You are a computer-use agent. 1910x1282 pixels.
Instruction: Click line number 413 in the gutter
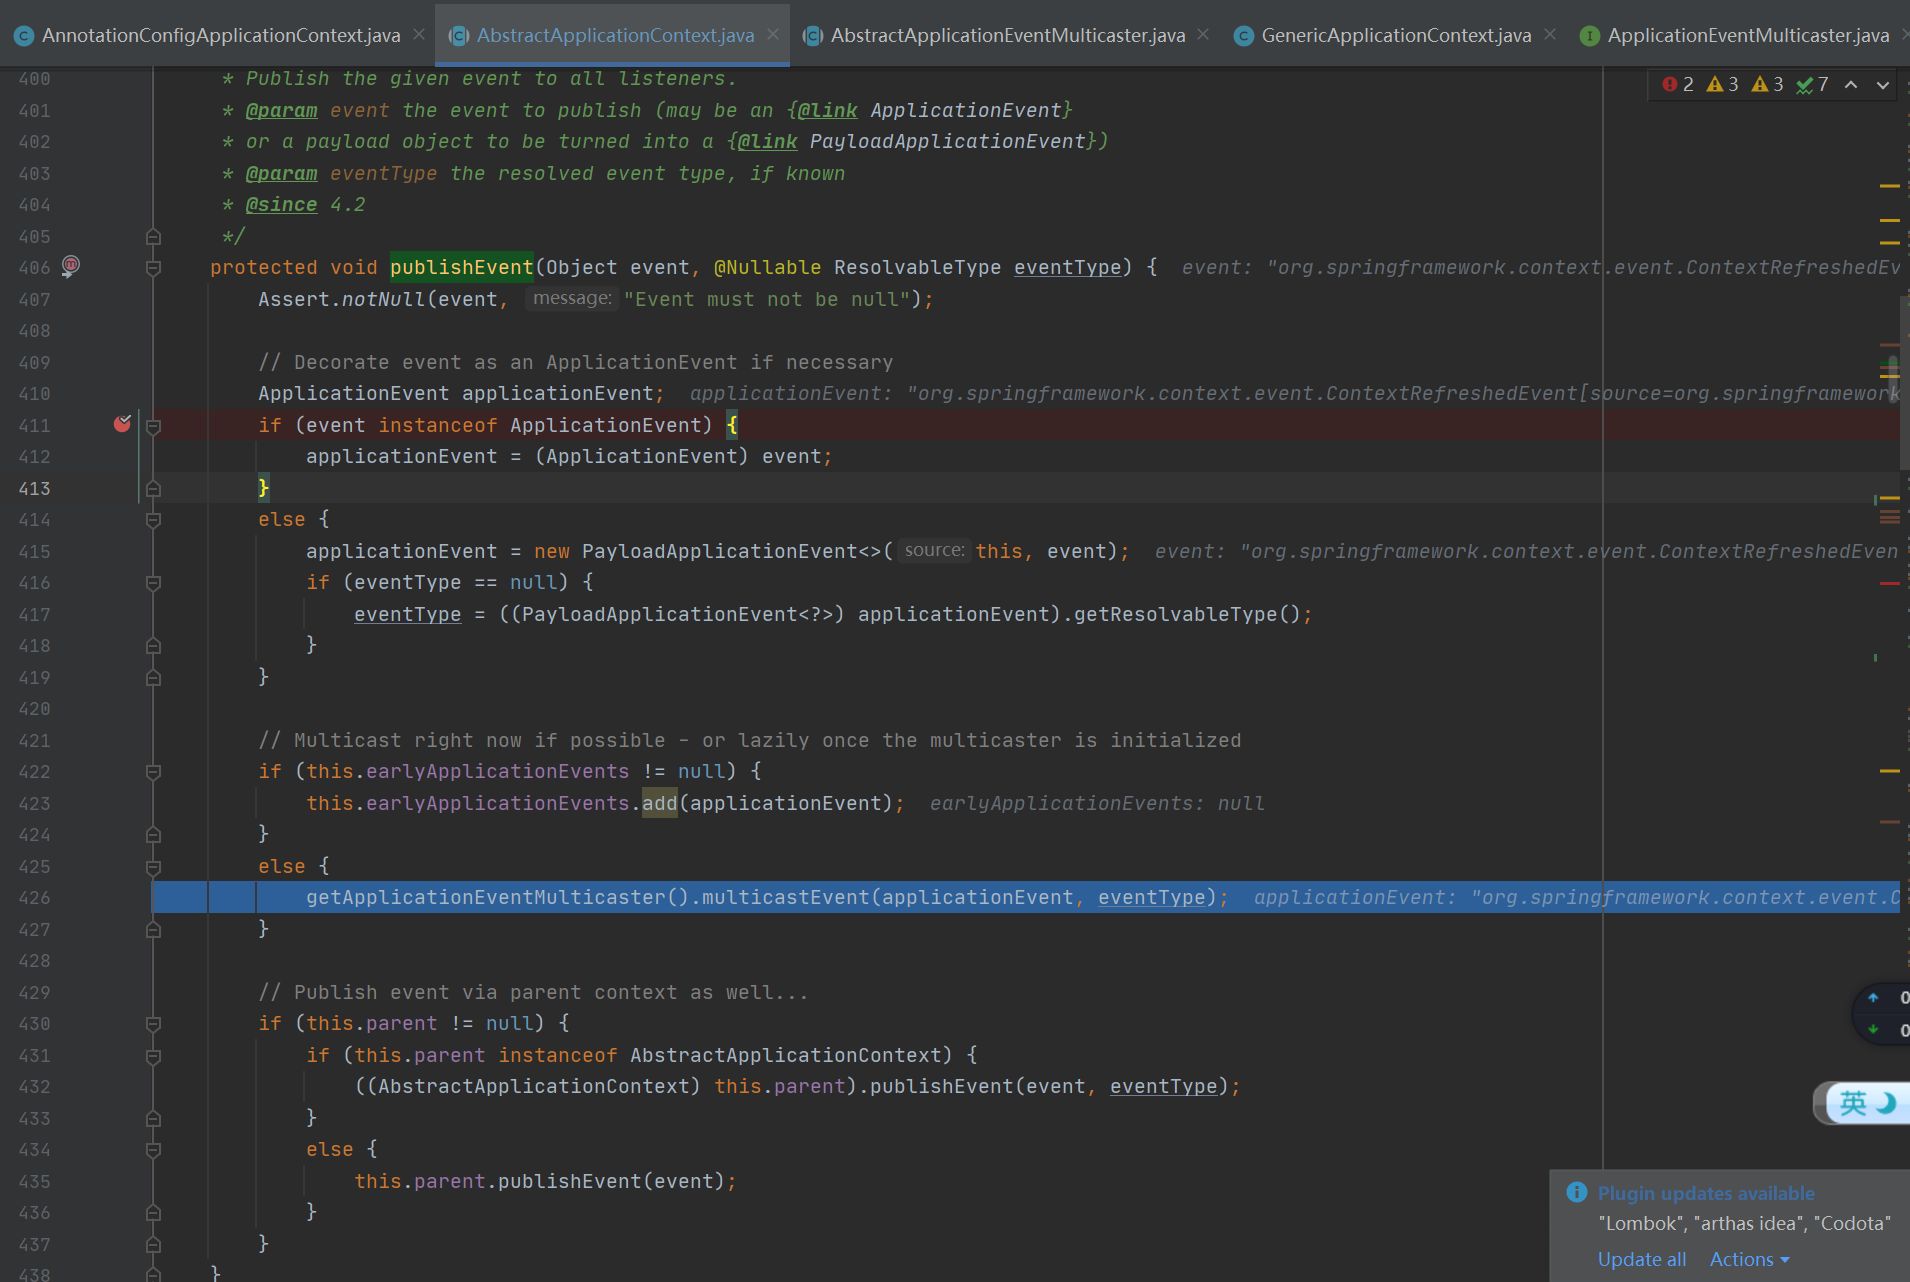click(34, 488)
